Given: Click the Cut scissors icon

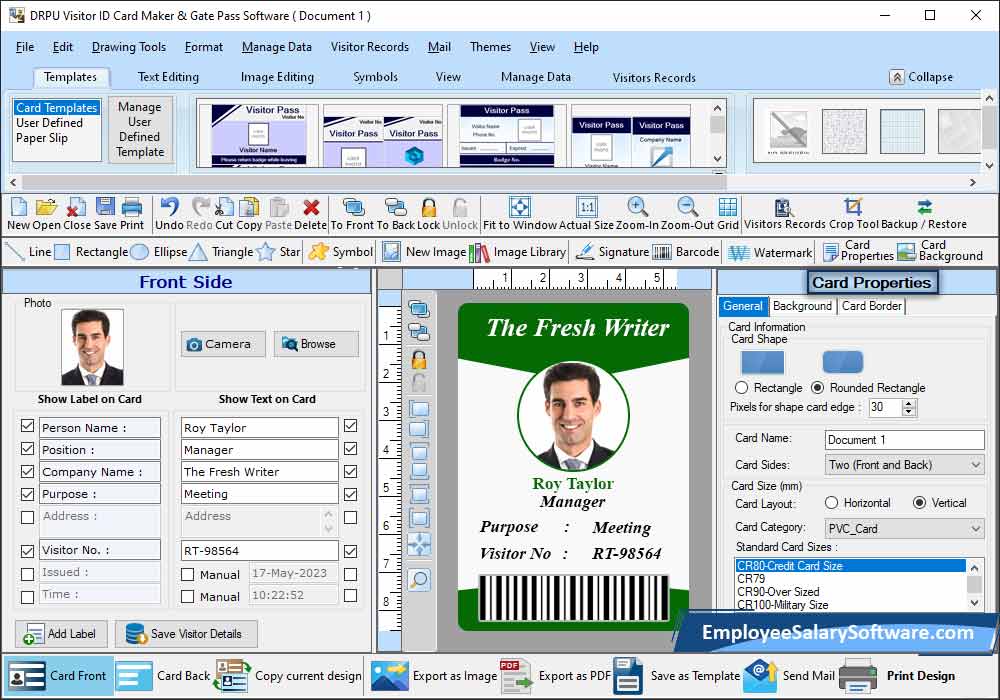Looking at the screenshot, I should [224, 207].
